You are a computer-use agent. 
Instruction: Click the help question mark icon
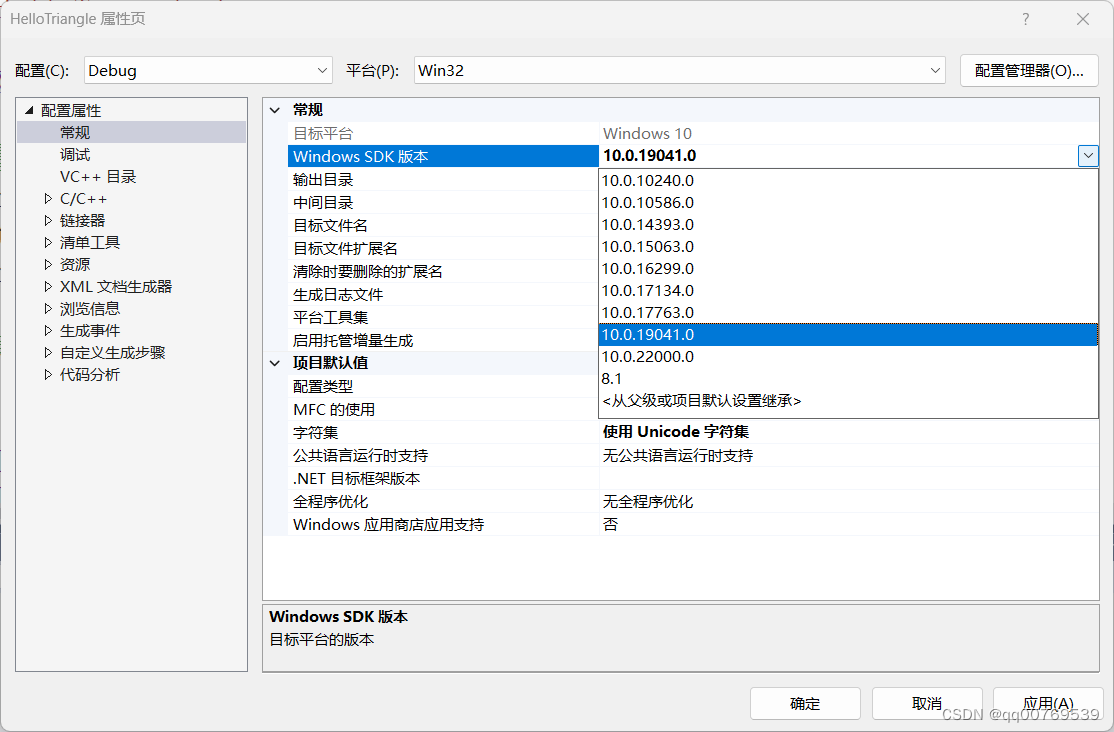click(x=1025, y=19)
